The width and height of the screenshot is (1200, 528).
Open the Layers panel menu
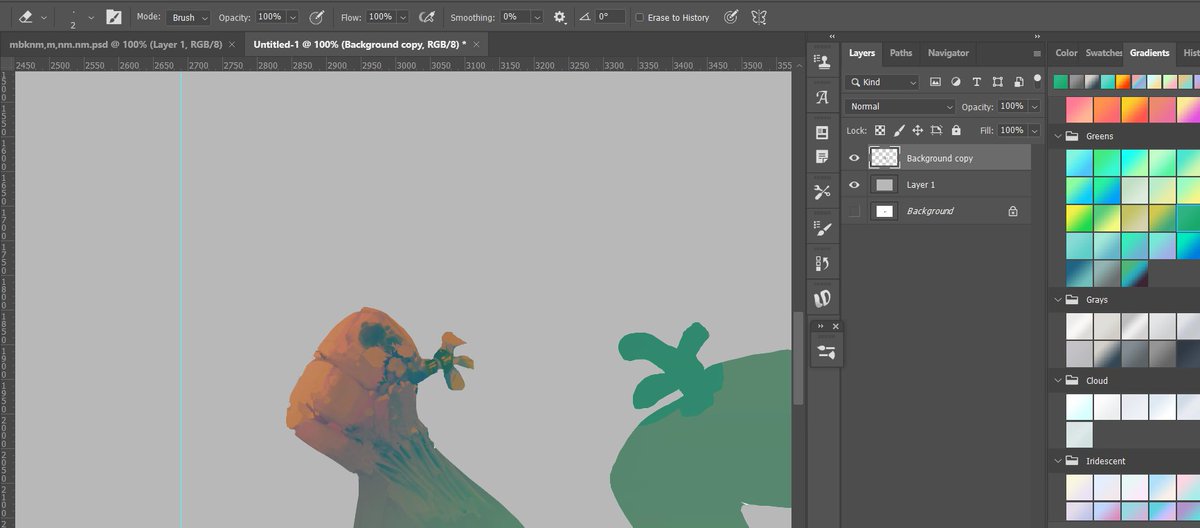(x=1037, y=54)
